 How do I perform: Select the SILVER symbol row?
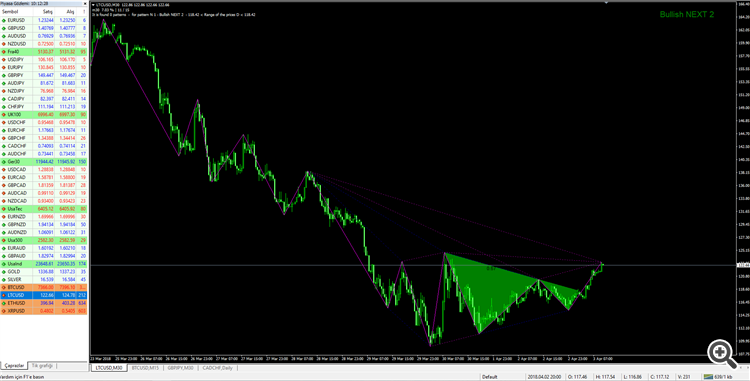[x=44, y=279]
